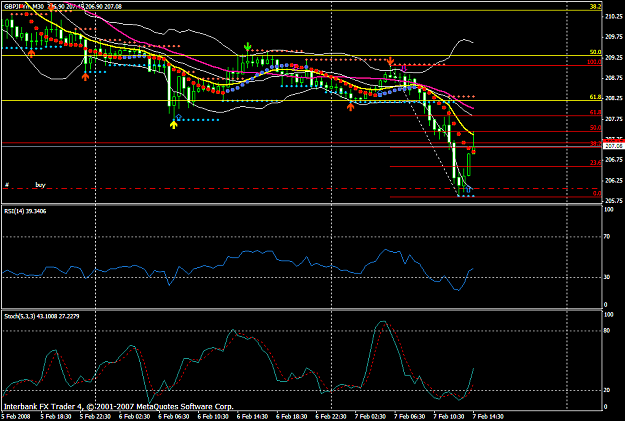The image size is (625, 421).
Task: Click the yellow 38.2 Fibonacci label
Action: tap(596, 7)
